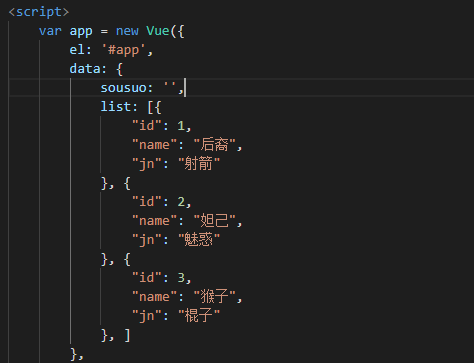Click the jn value "棍子"
The width and height of the screenshot is (474, 363).
pos(199,316)
